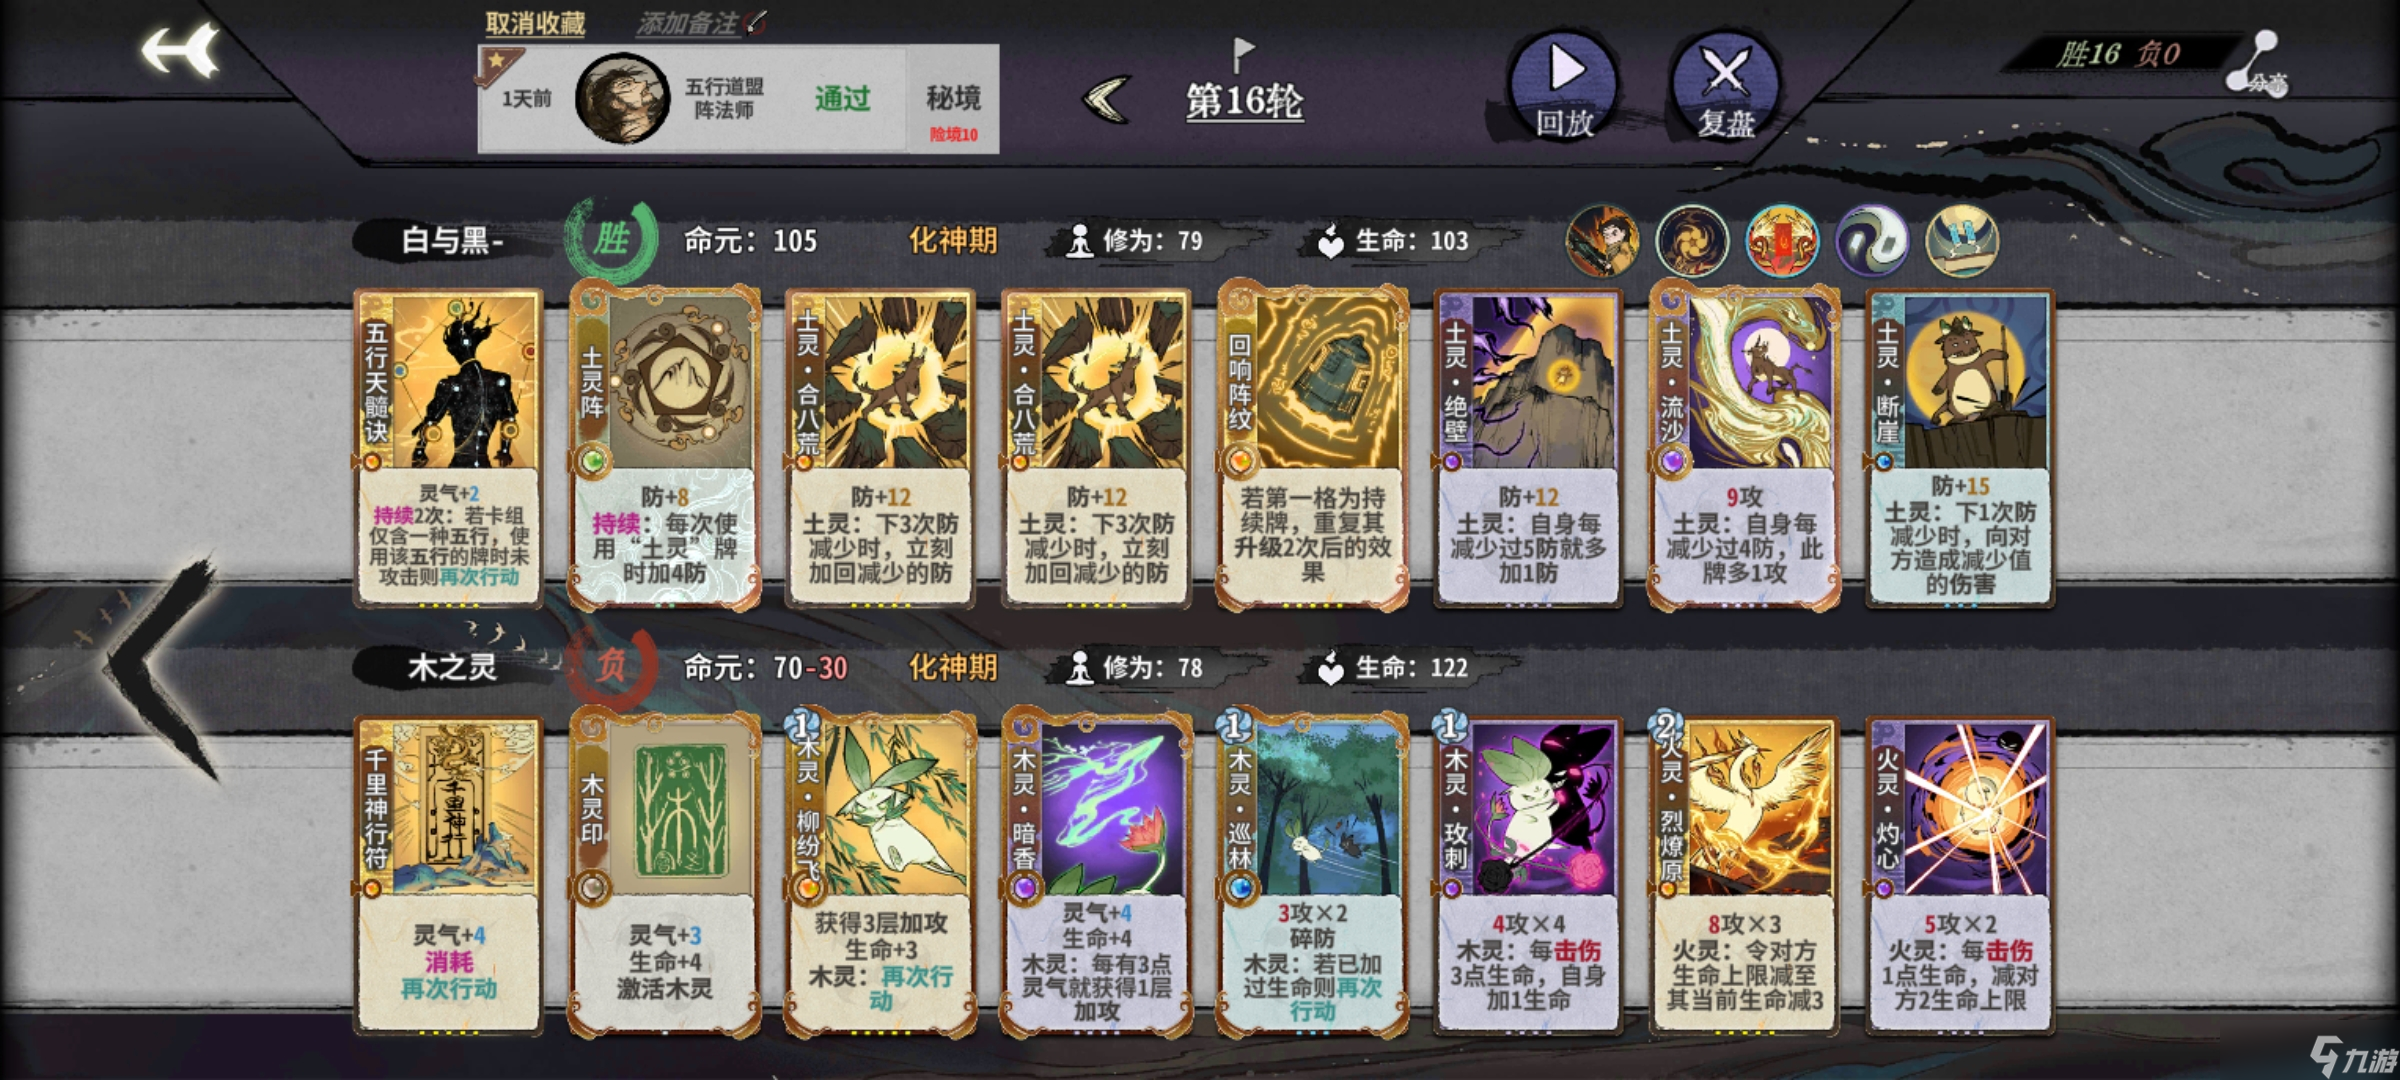Screen dimensions: 2400x1080
Task: Click the 通过 status label
Action: point(842,98)
